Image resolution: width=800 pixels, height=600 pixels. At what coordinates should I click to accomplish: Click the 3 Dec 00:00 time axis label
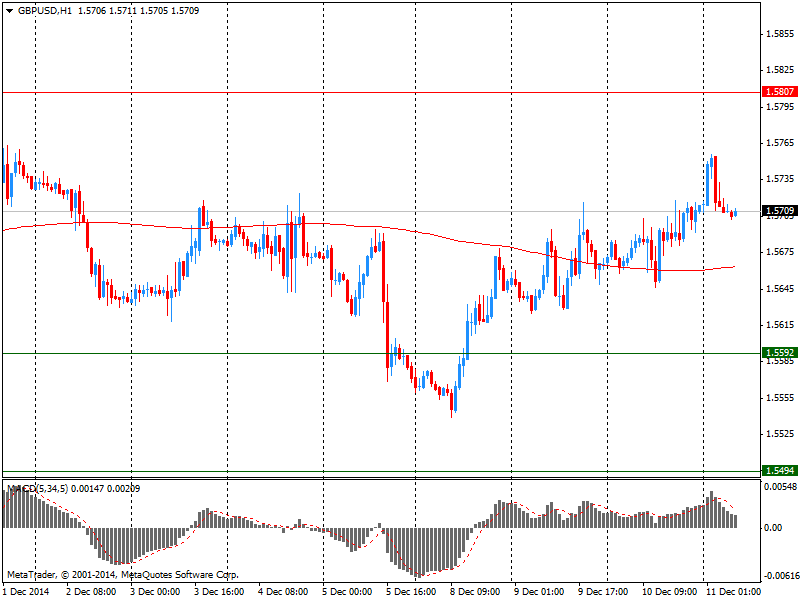[155, 591]
